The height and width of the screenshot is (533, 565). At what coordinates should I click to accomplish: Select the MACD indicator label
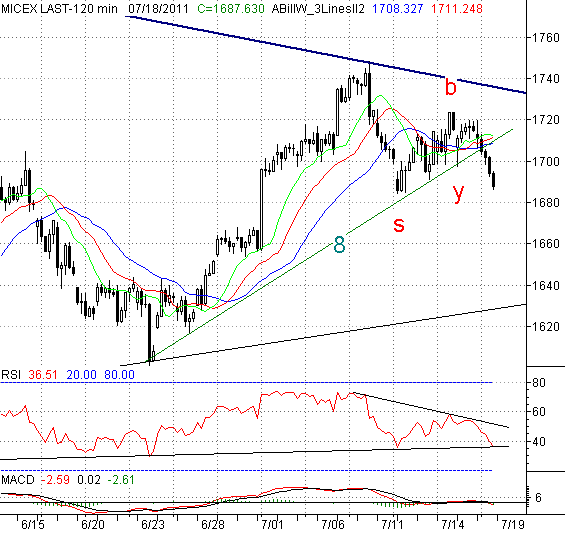pyautogui.click(x=18, y=480)
